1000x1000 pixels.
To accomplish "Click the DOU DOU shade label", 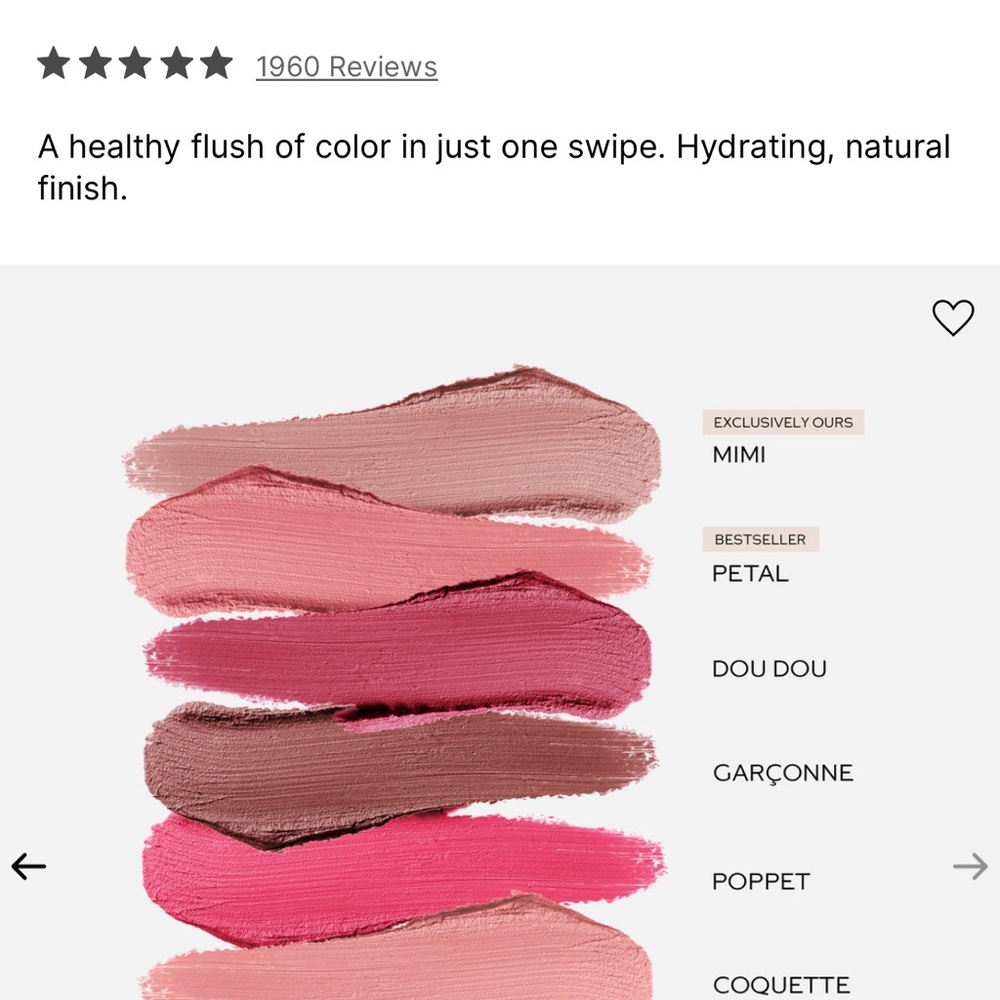I will click(x=769, y=668).
